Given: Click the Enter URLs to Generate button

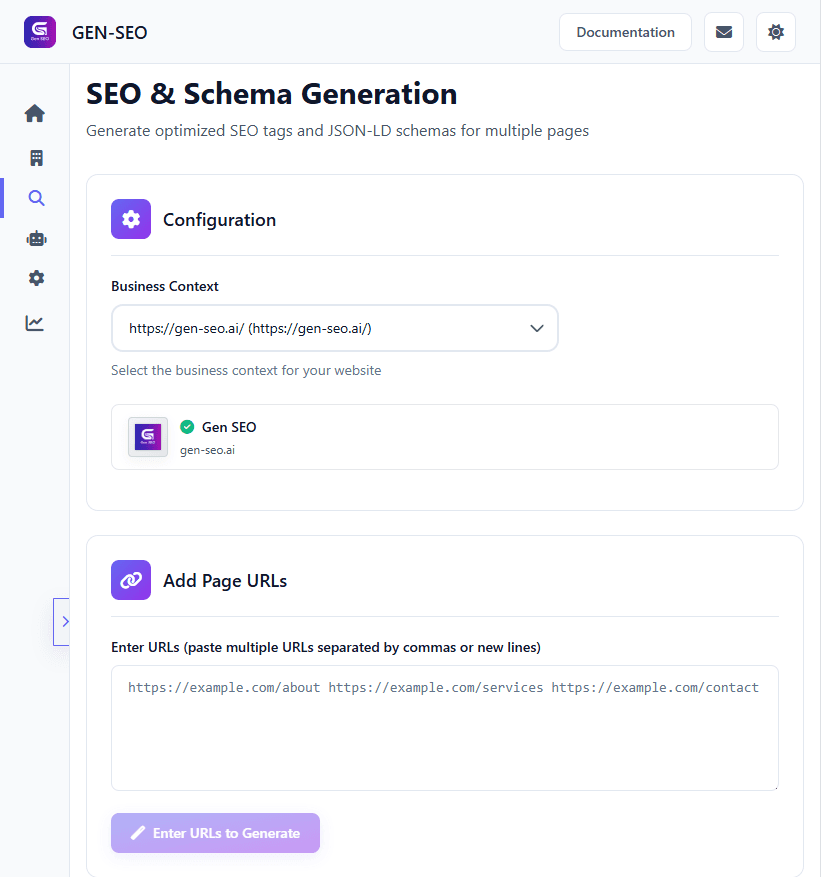Looking at the screenshot, I should 215,833.
